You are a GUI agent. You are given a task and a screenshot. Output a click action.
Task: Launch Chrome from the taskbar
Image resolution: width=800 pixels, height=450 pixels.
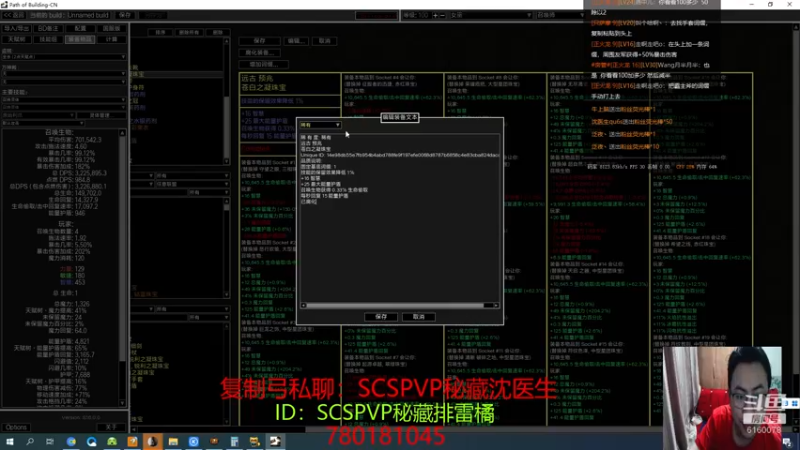pyautogui.click(x=71, y=441)
